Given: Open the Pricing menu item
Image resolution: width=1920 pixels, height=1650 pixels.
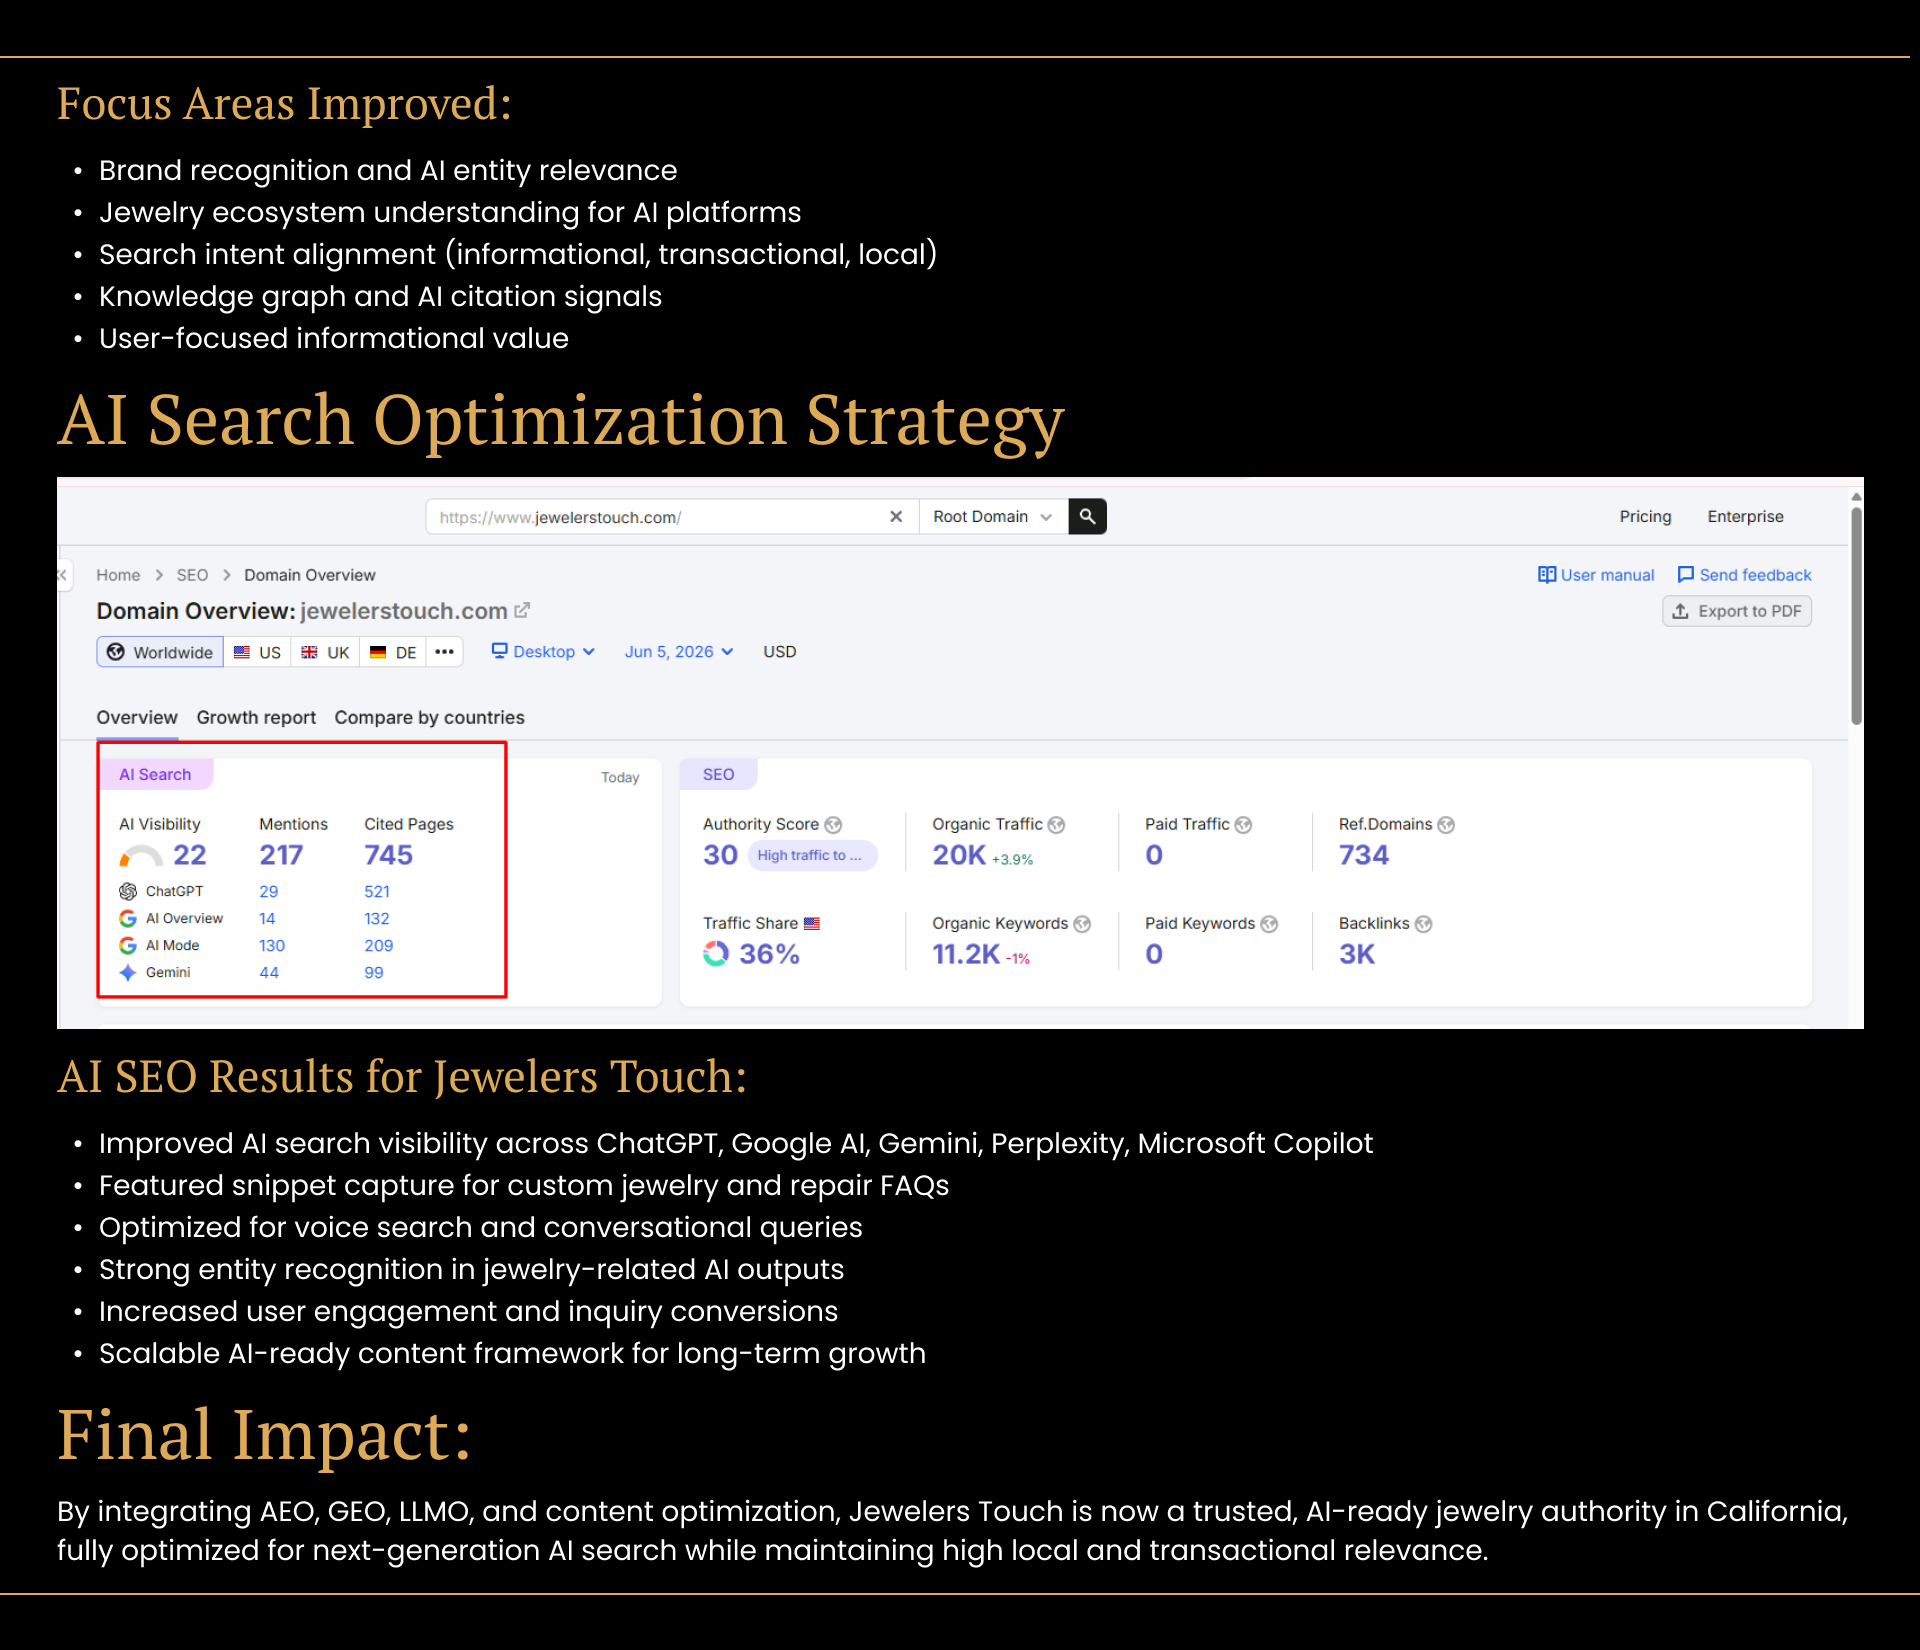Looking at the screenshot, I should [1645, 516].
